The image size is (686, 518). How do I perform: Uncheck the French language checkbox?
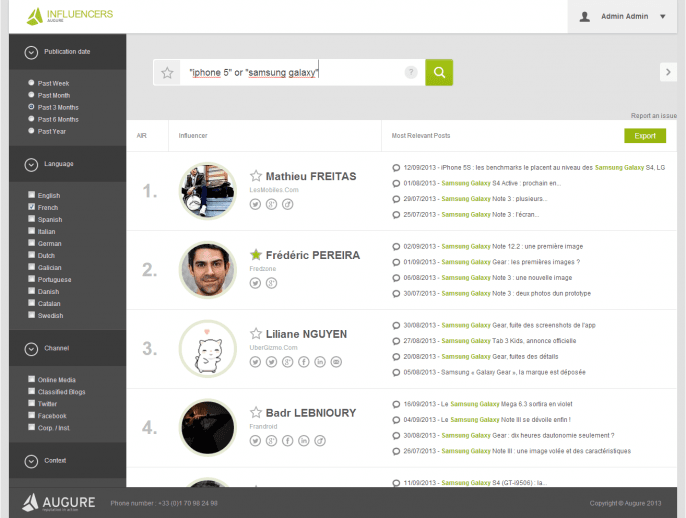[32, 206]
